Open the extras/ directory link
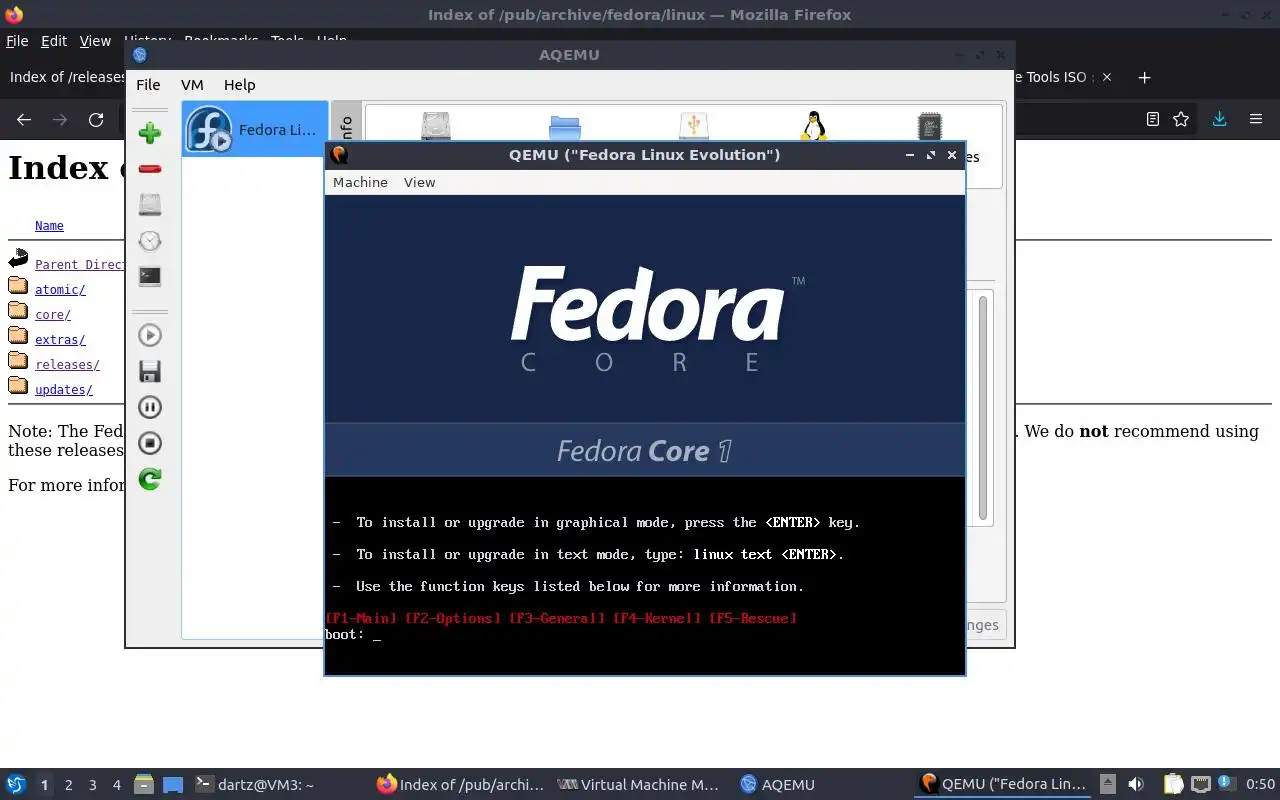The height and width of the screenshot is (800, 1280). 60,340
